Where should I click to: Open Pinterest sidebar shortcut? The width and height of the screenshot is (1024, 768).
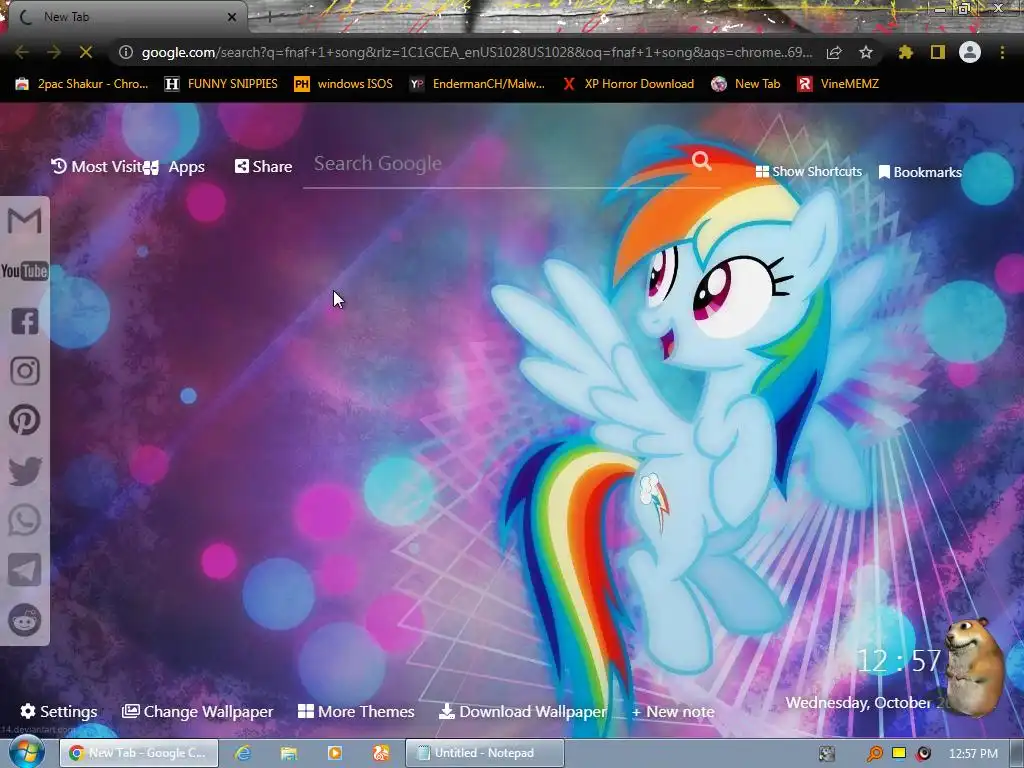(25, 420)
